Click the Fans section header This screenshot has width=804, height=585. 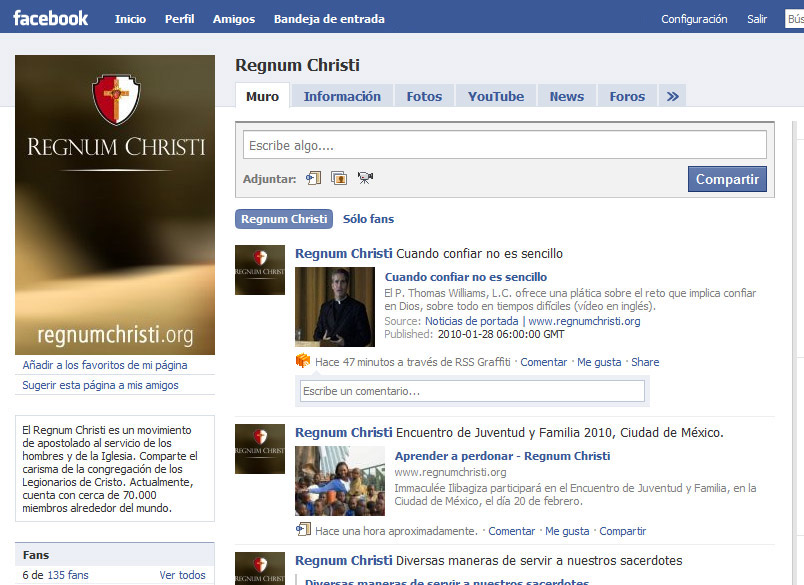[x=115, y=554]
